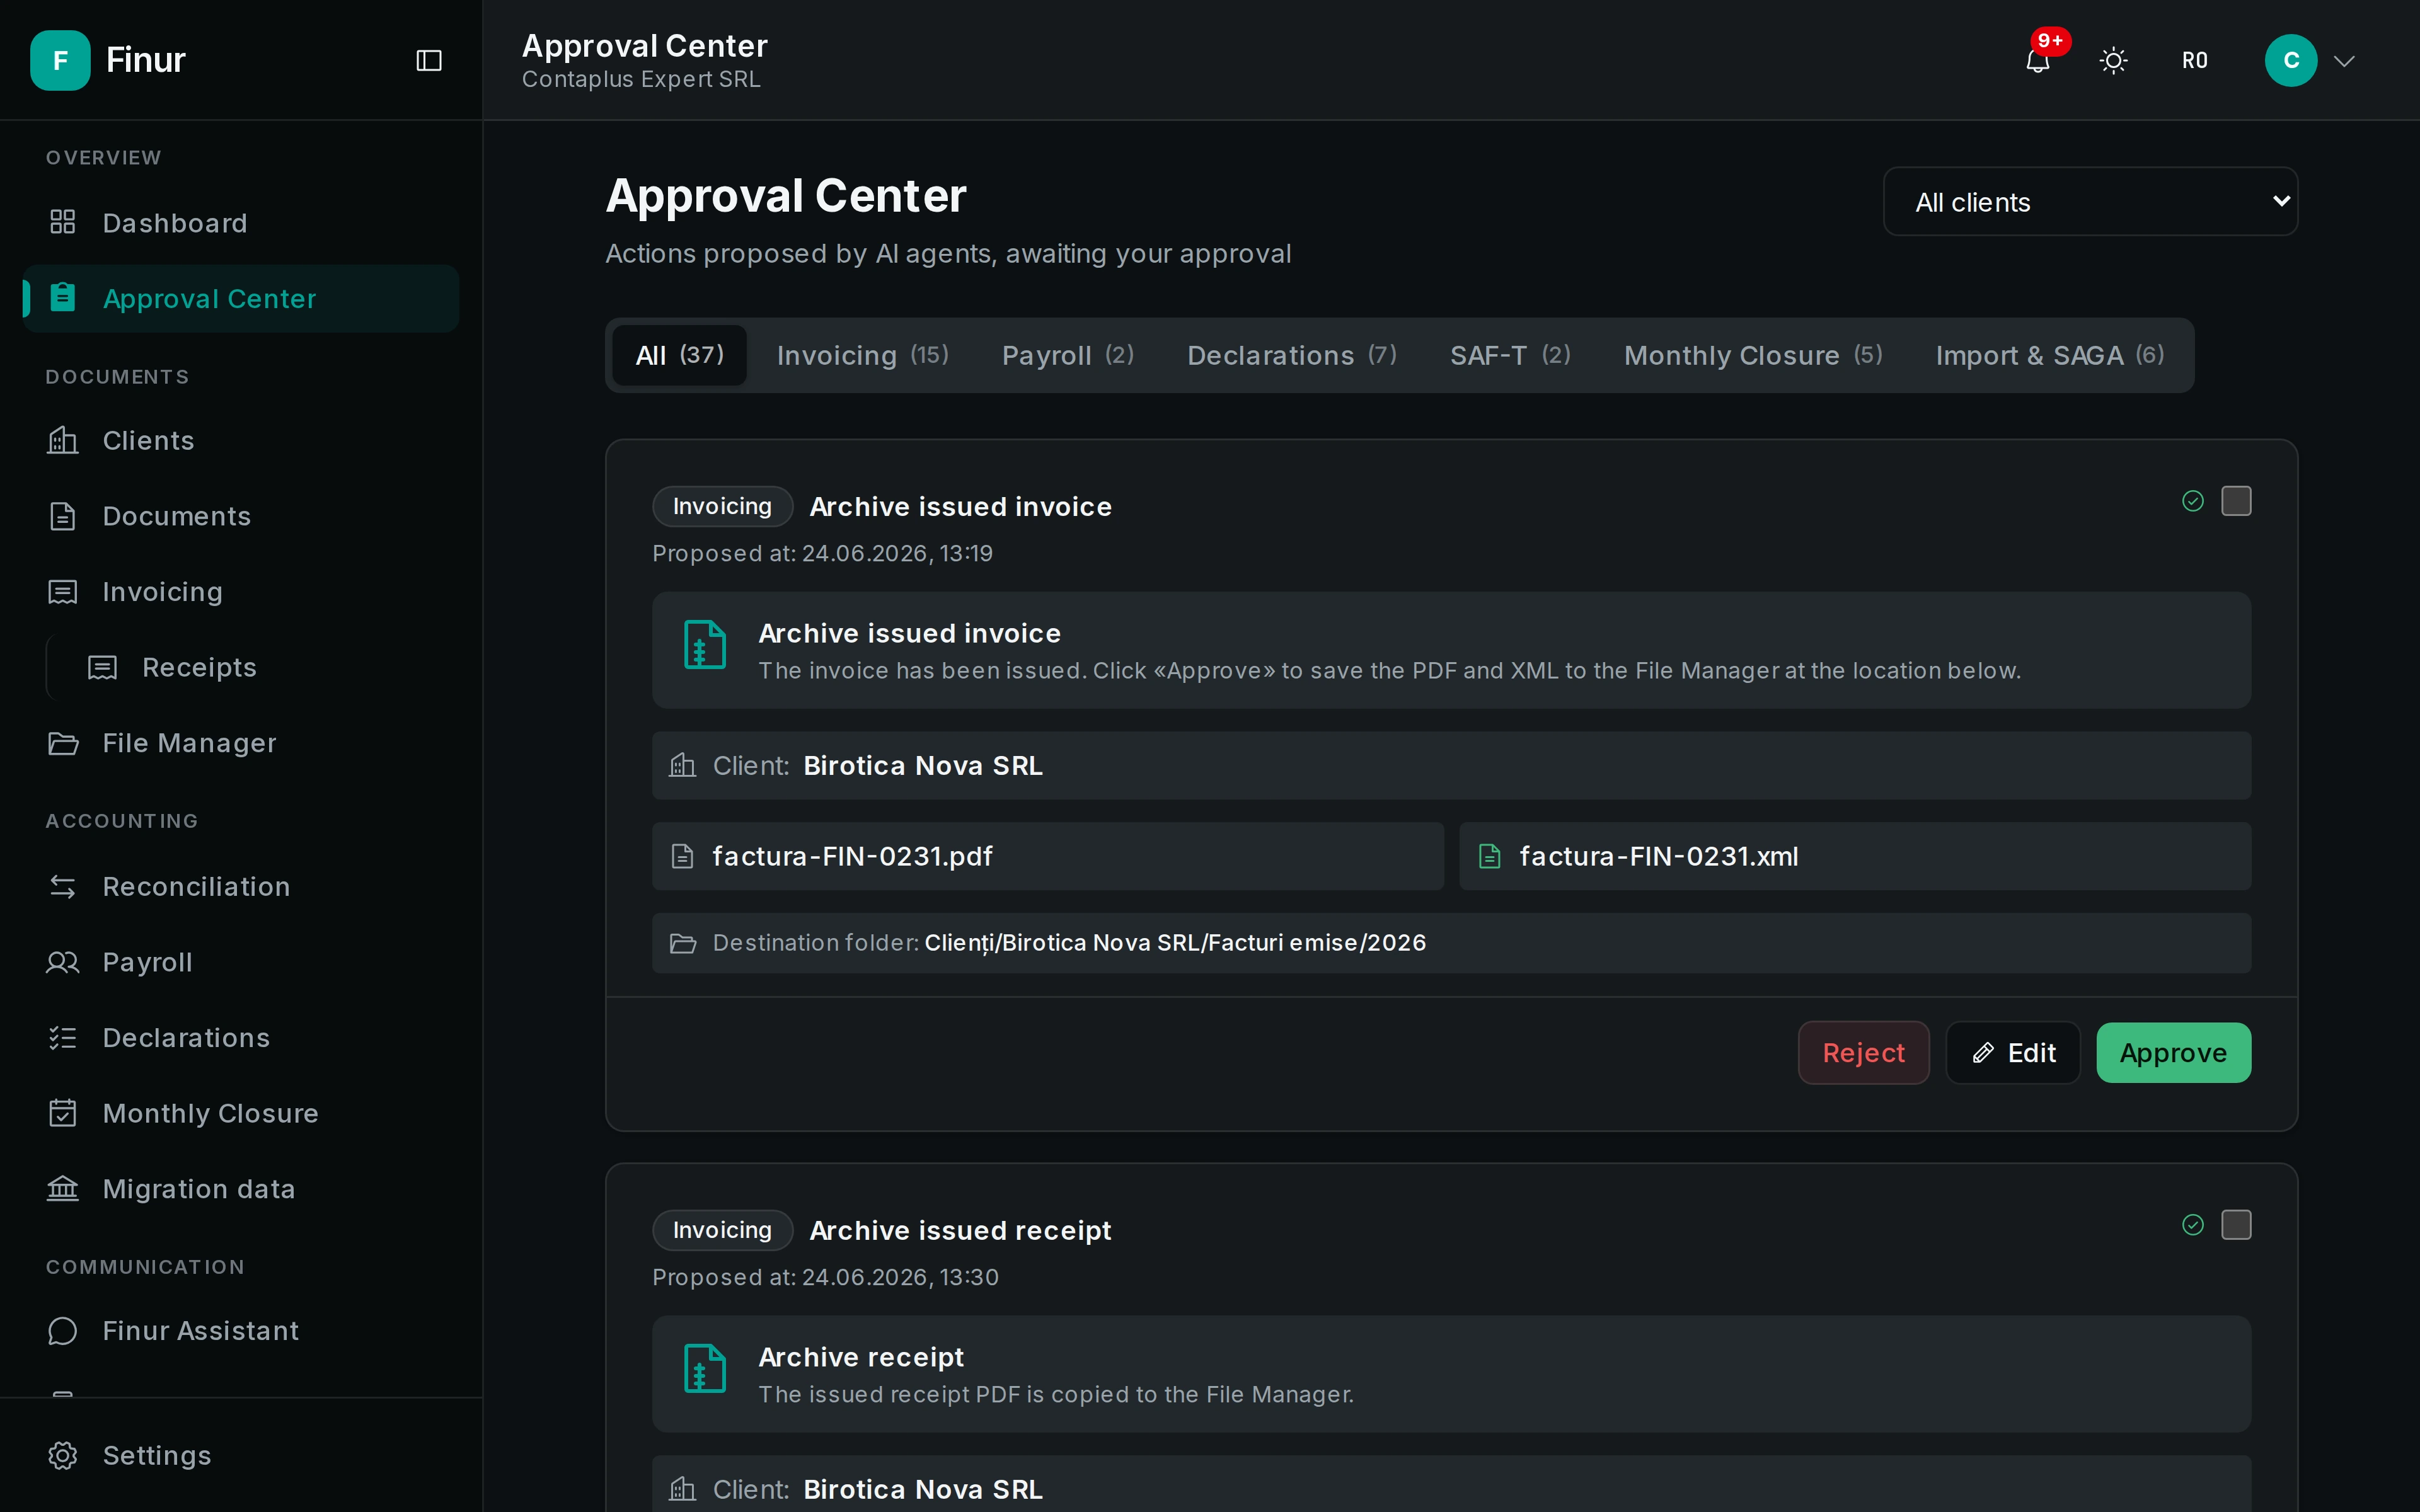Switch to Import & SAGA (6) tab

(x=2050, y=356)
